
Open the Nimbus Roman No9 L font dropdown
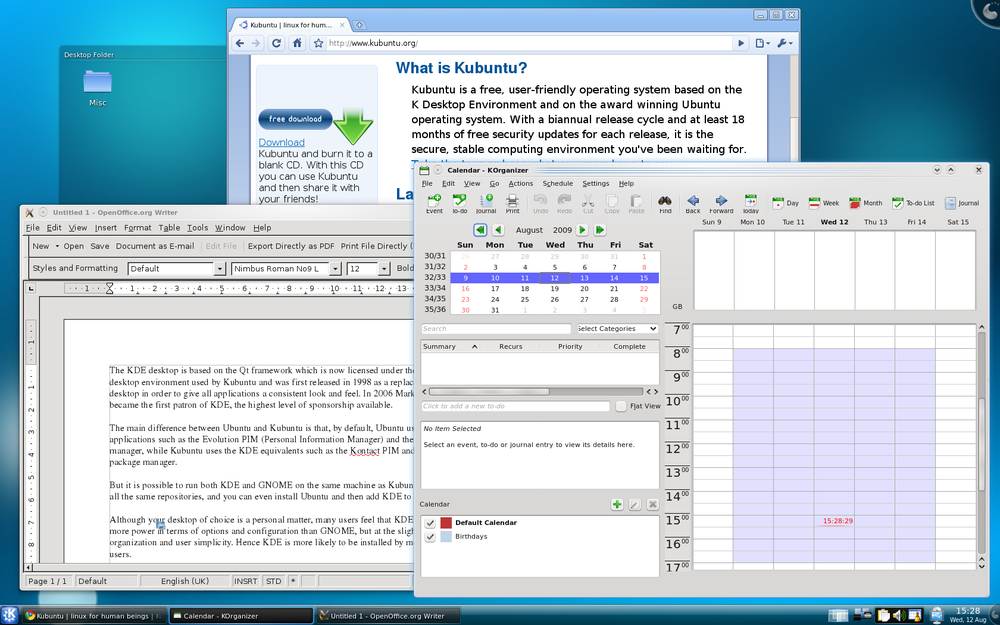[x=338, y=268]
